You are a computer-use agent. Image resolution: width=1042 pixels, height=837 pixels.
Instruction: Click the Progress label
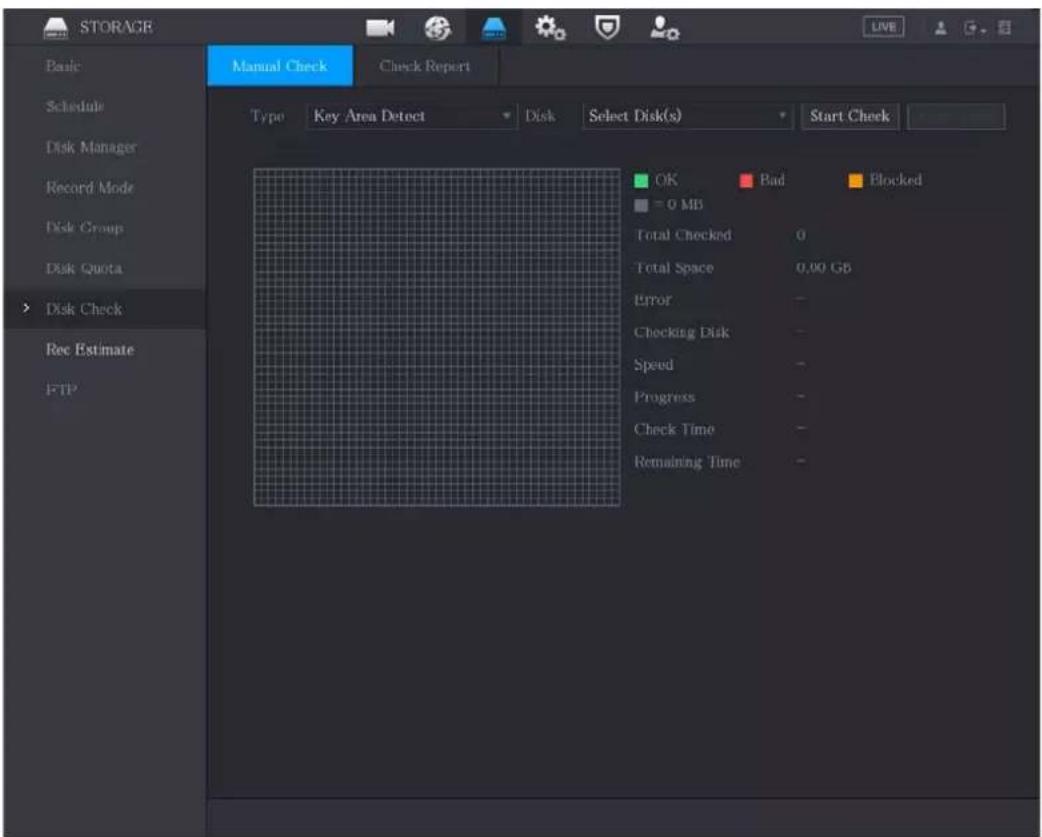click(665, 397)
